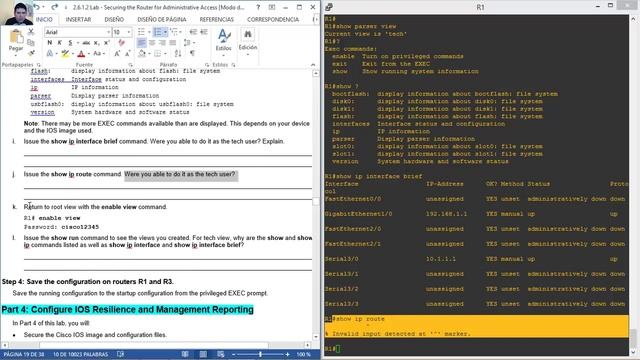640x360 pixels.
Task: Toggle bold (N) formatting
Action: tap(50, 42)
